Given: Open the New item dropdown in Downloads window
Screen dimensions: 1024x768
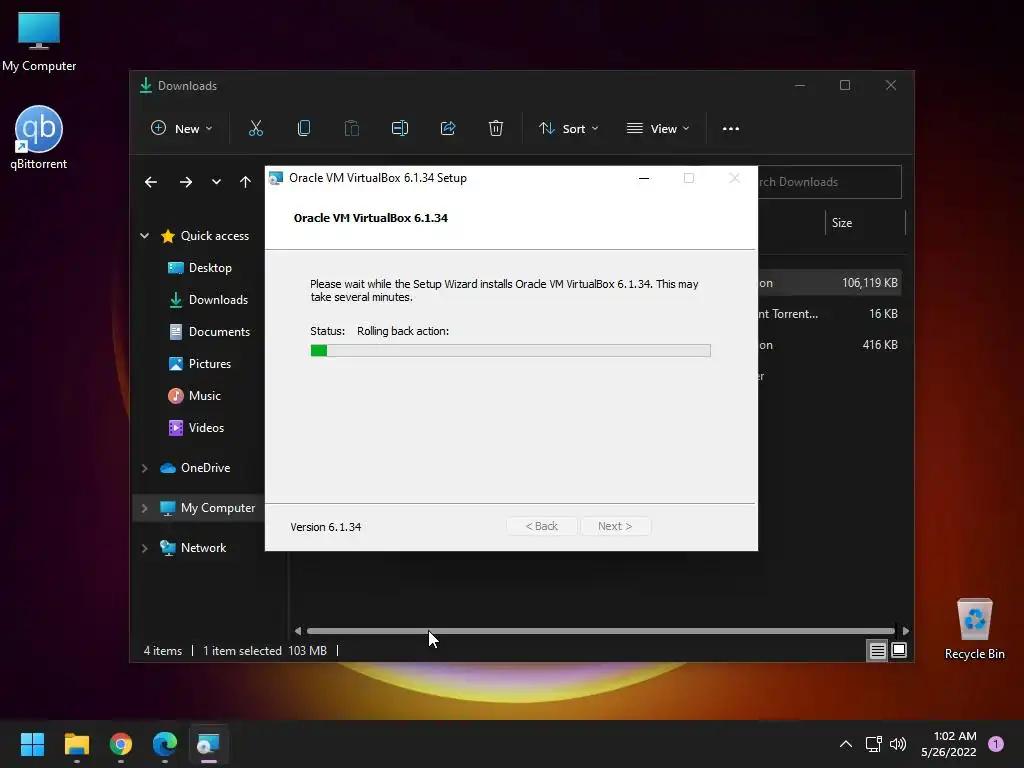Looking at the screenshot, I should [x=182, y=129].
